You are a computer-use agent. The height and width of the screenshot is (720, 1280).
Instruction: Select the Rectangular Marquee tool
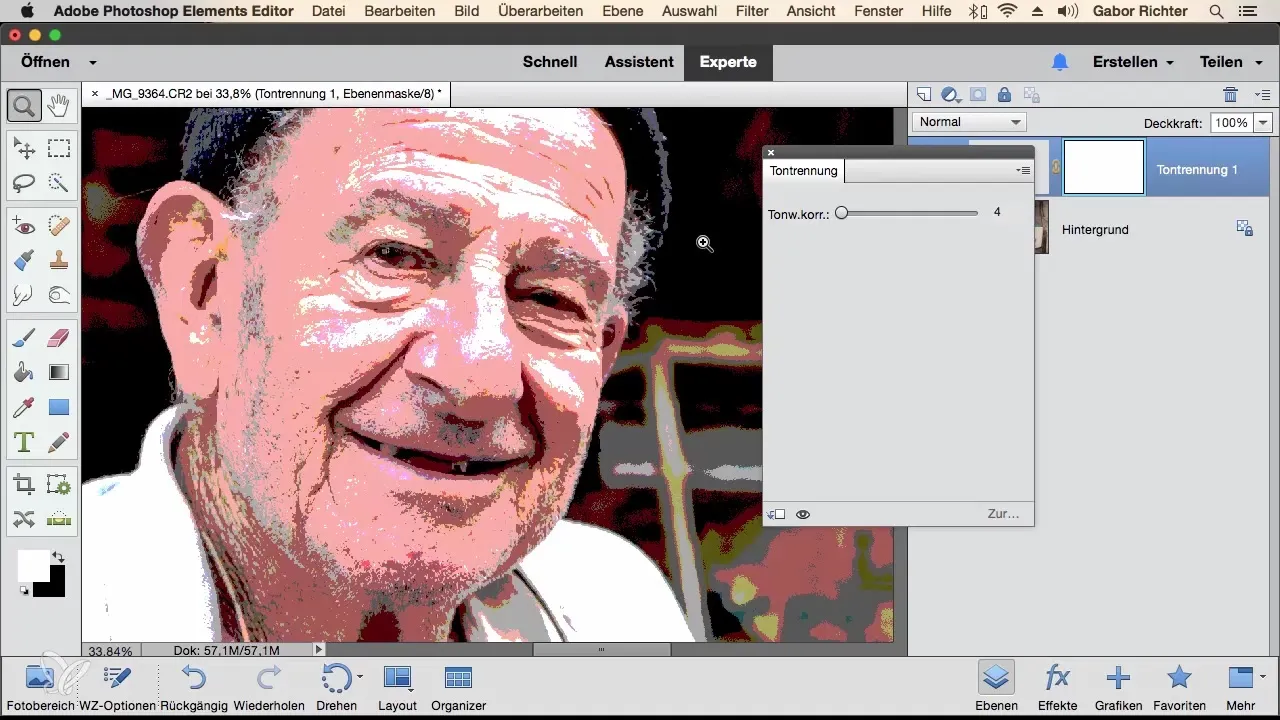(59, 149)
